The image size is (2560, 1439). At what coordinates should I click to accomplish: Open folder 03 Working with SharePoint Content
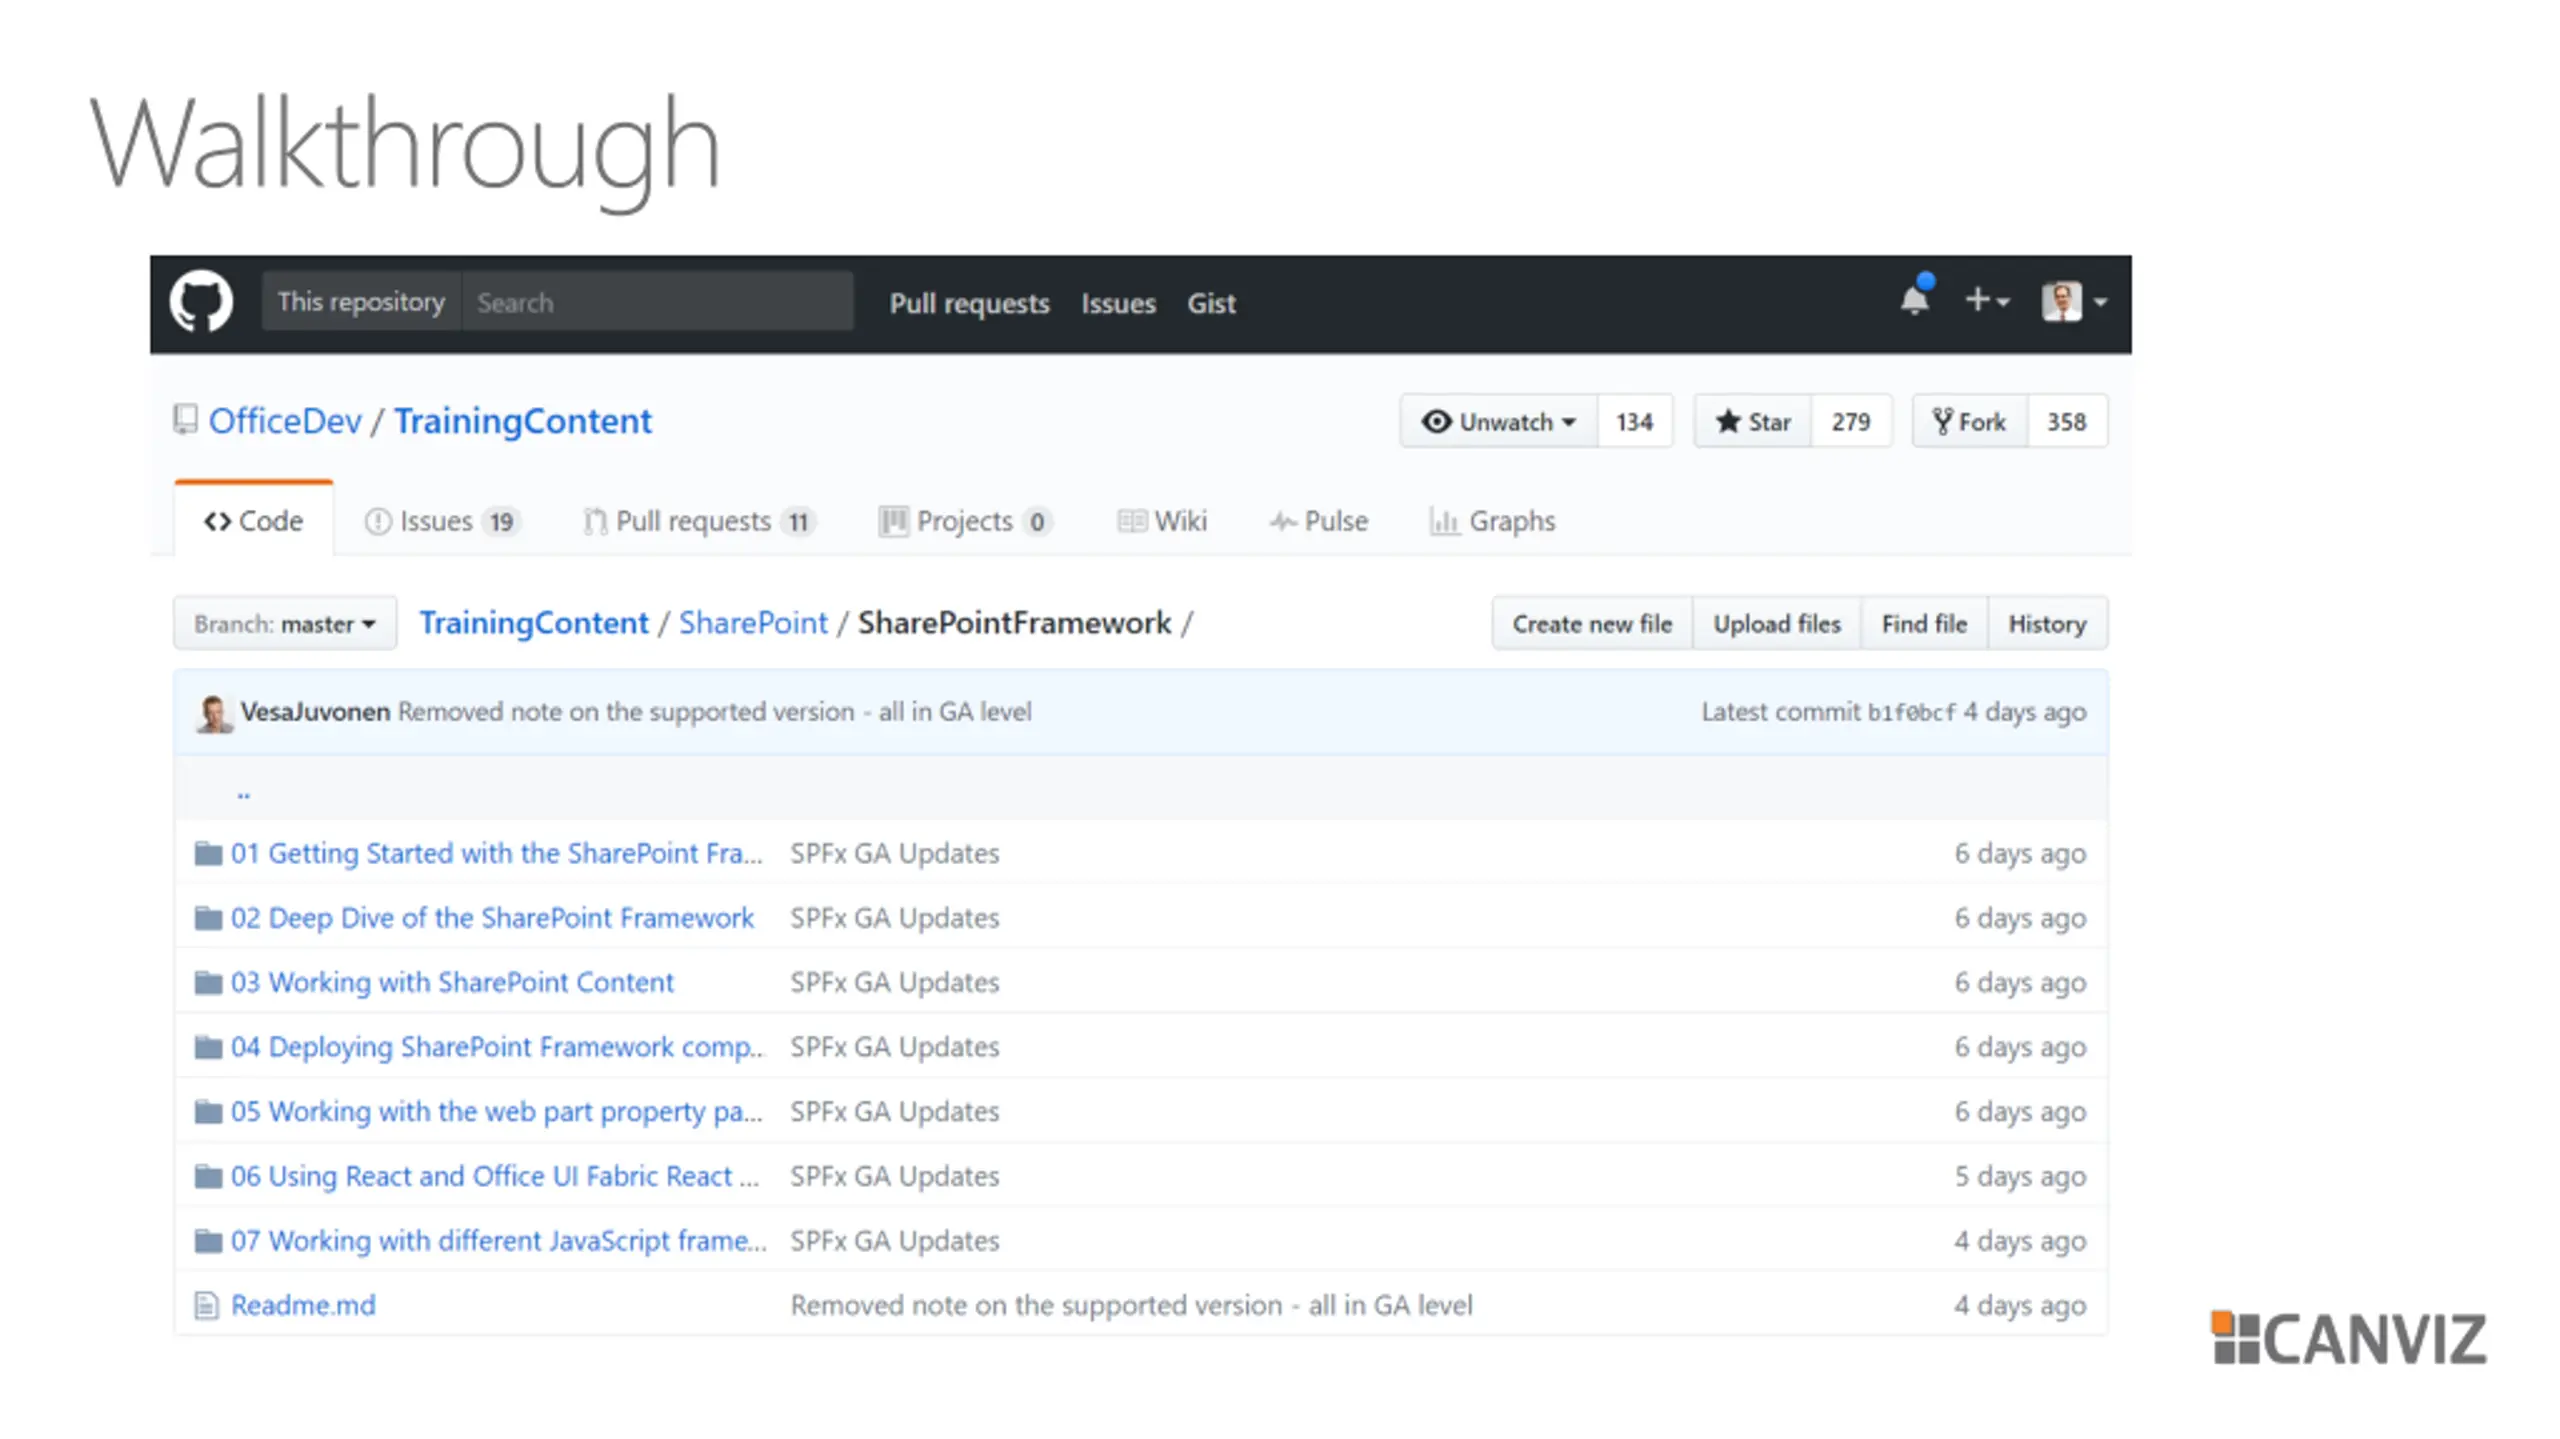pyautogui.click(x=452, y=982)
